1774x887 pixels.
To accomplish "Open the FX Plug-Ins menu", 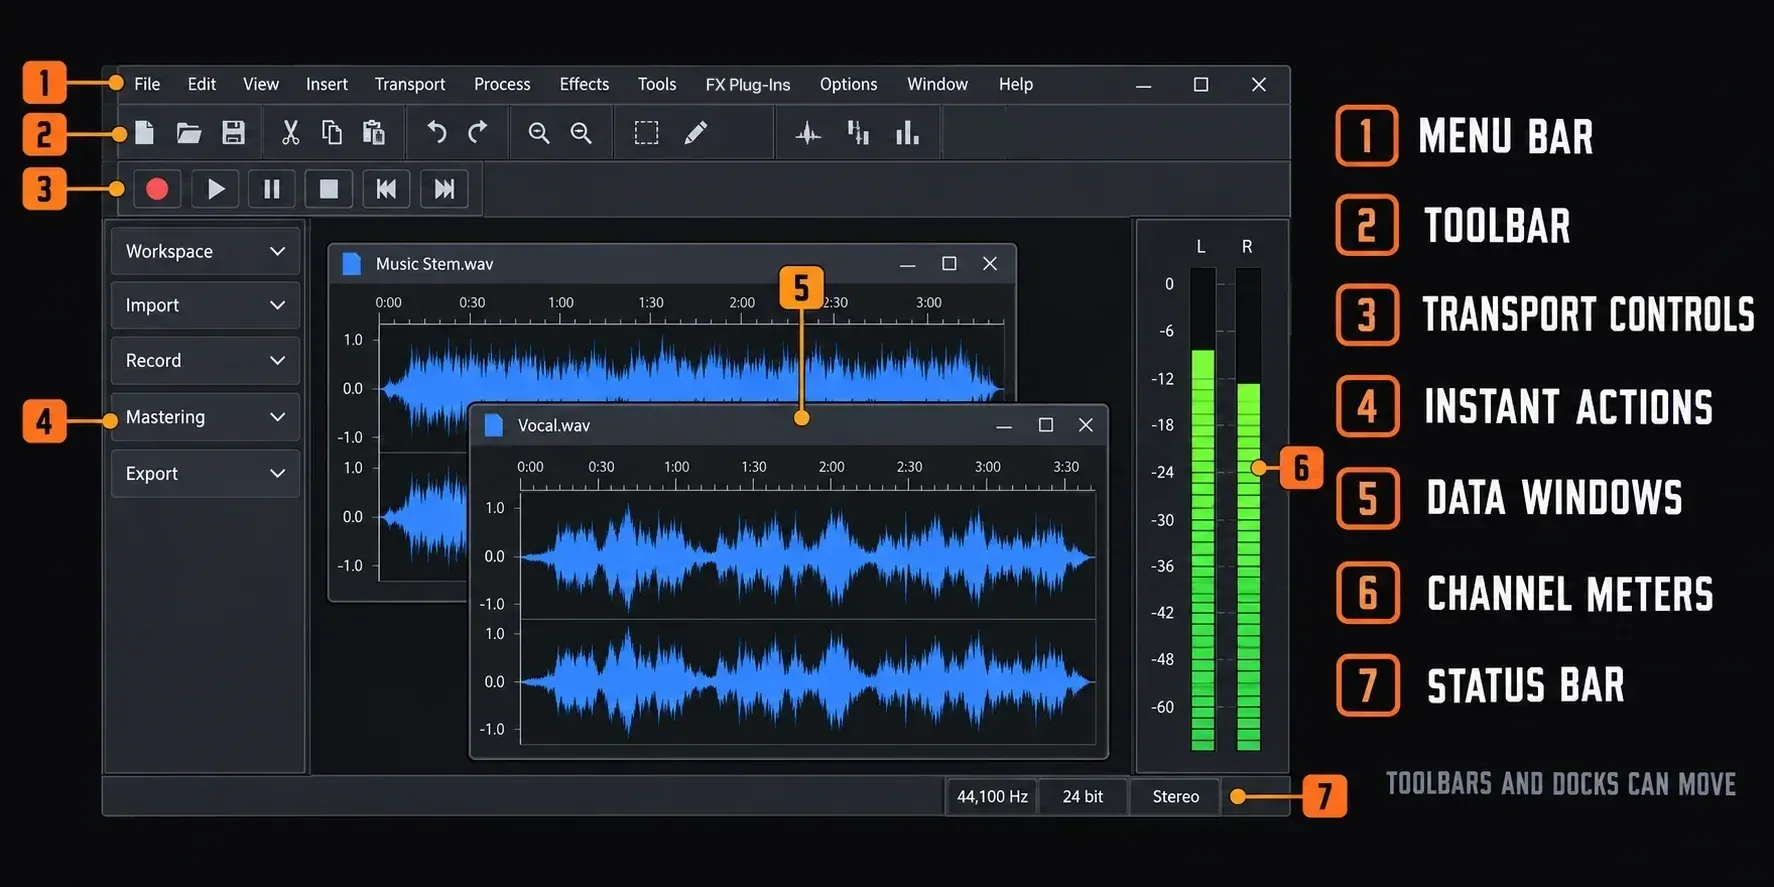I will (748, 84).
